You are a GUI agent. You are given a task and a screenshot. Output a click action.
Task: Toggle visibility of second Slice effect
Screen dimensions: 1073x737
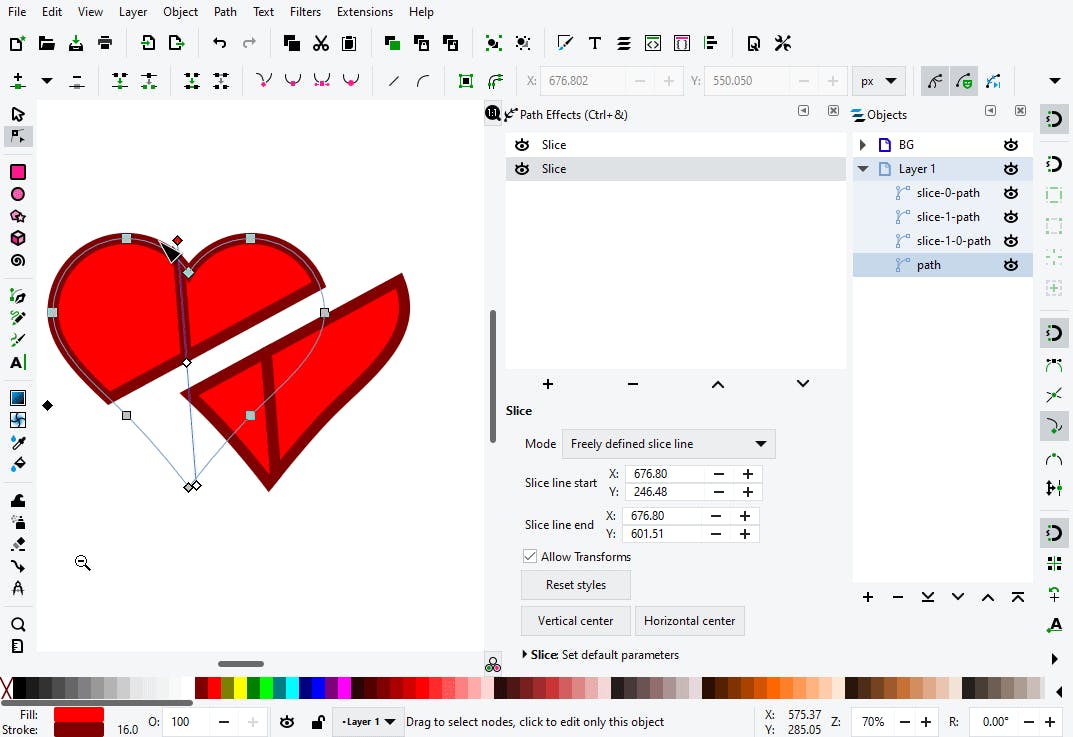point(522,169)
